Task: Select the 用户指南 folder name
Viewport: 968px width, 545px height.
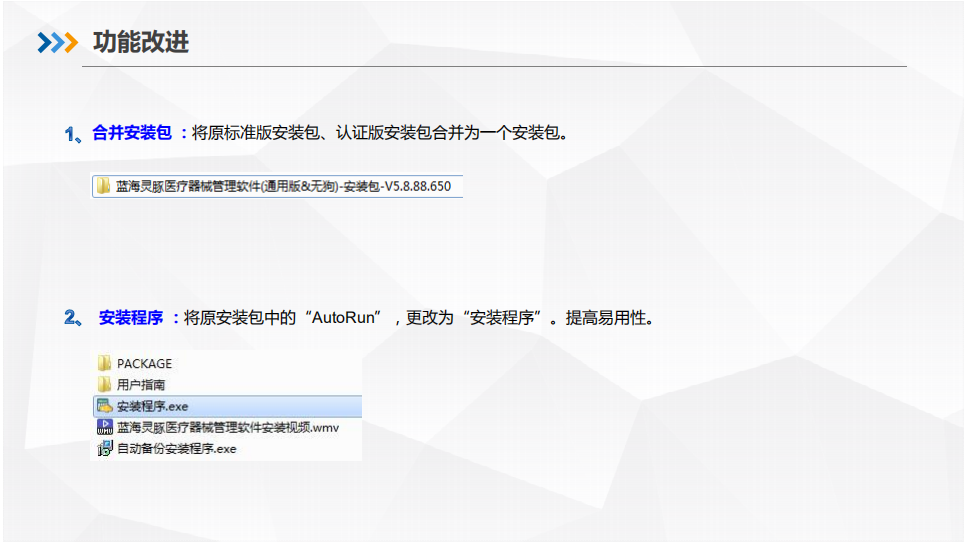Action: coord(141,384)
